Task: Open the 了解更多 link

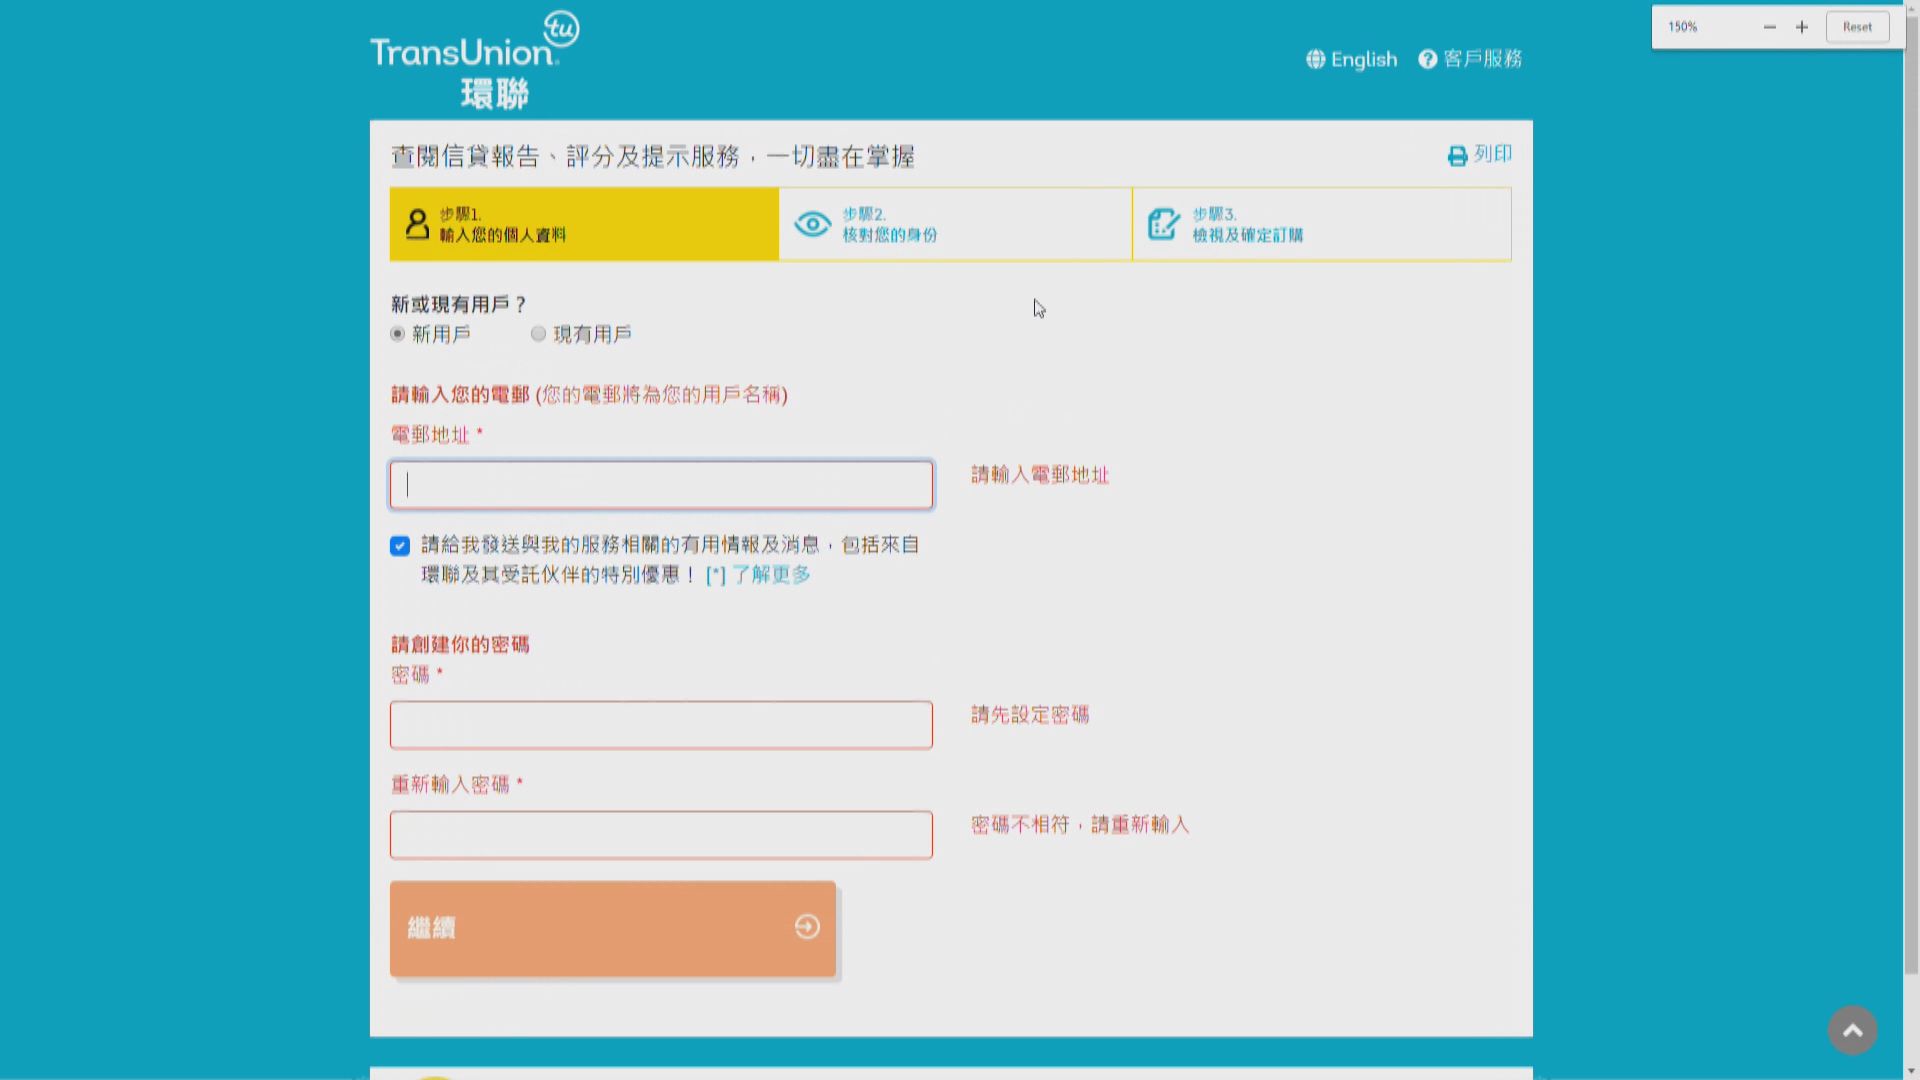Action: click(x=770, y=574)
